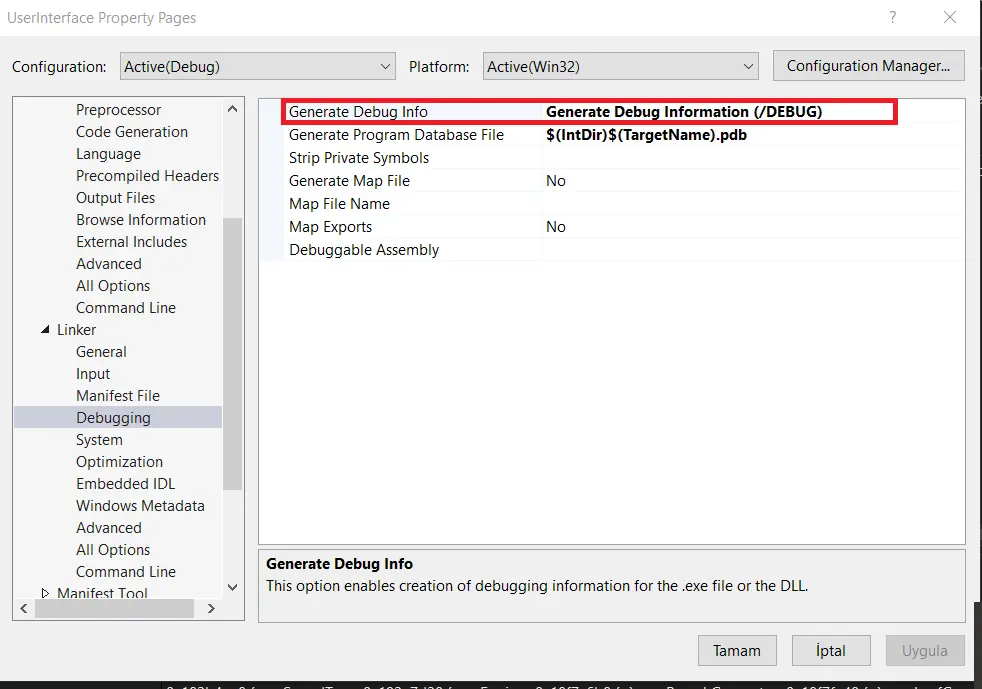Image resolution: width=982 pixels, height=689 pixels.
Task: Click the Uygula button
Action: [925, 650]
